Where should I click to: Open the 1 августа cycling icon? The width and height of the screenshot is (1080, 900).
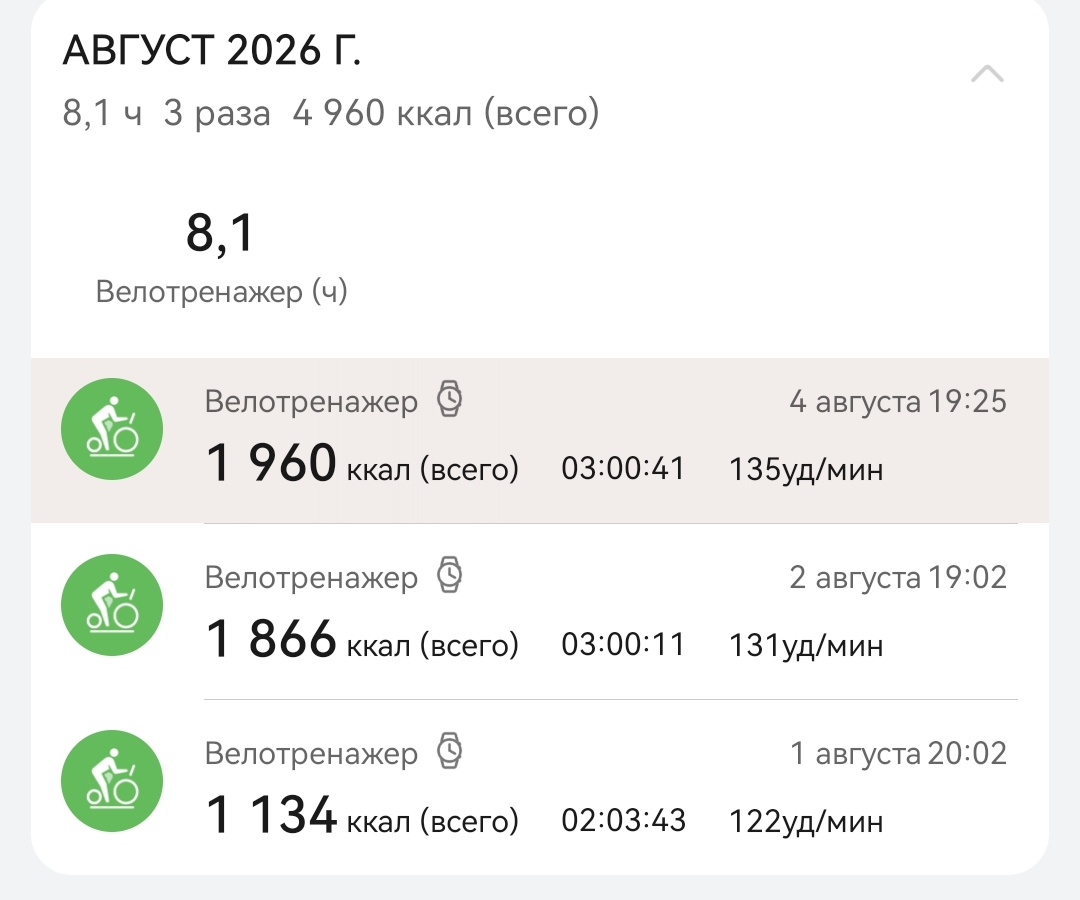(x=112, y=781)
